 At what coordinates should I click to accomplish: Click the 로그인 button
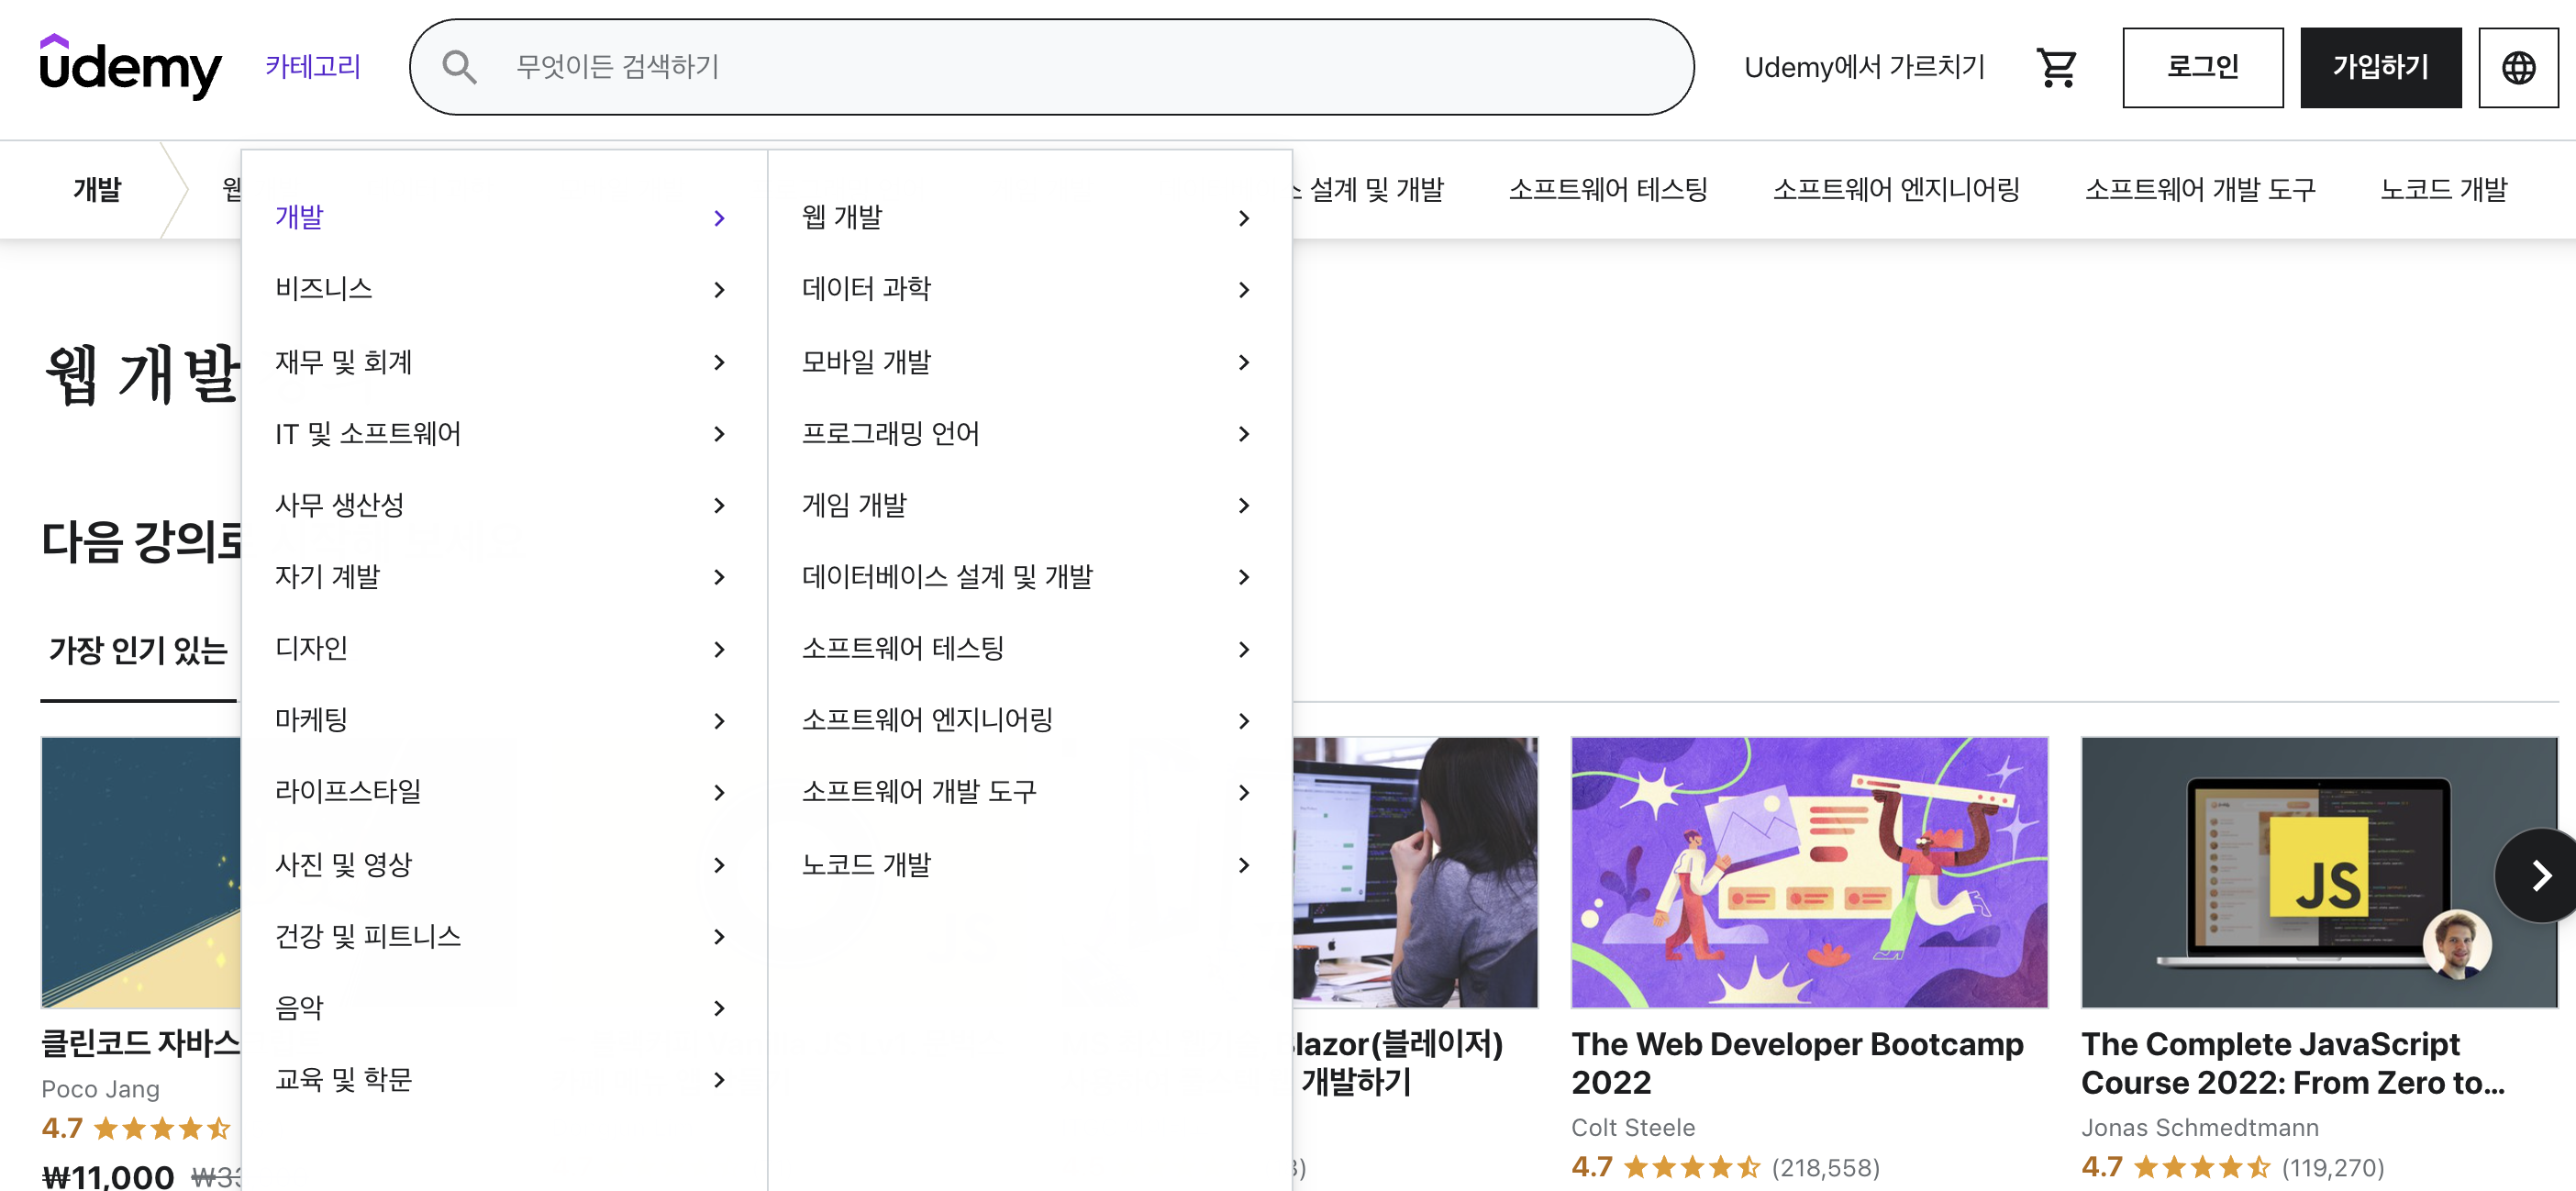2202,67
